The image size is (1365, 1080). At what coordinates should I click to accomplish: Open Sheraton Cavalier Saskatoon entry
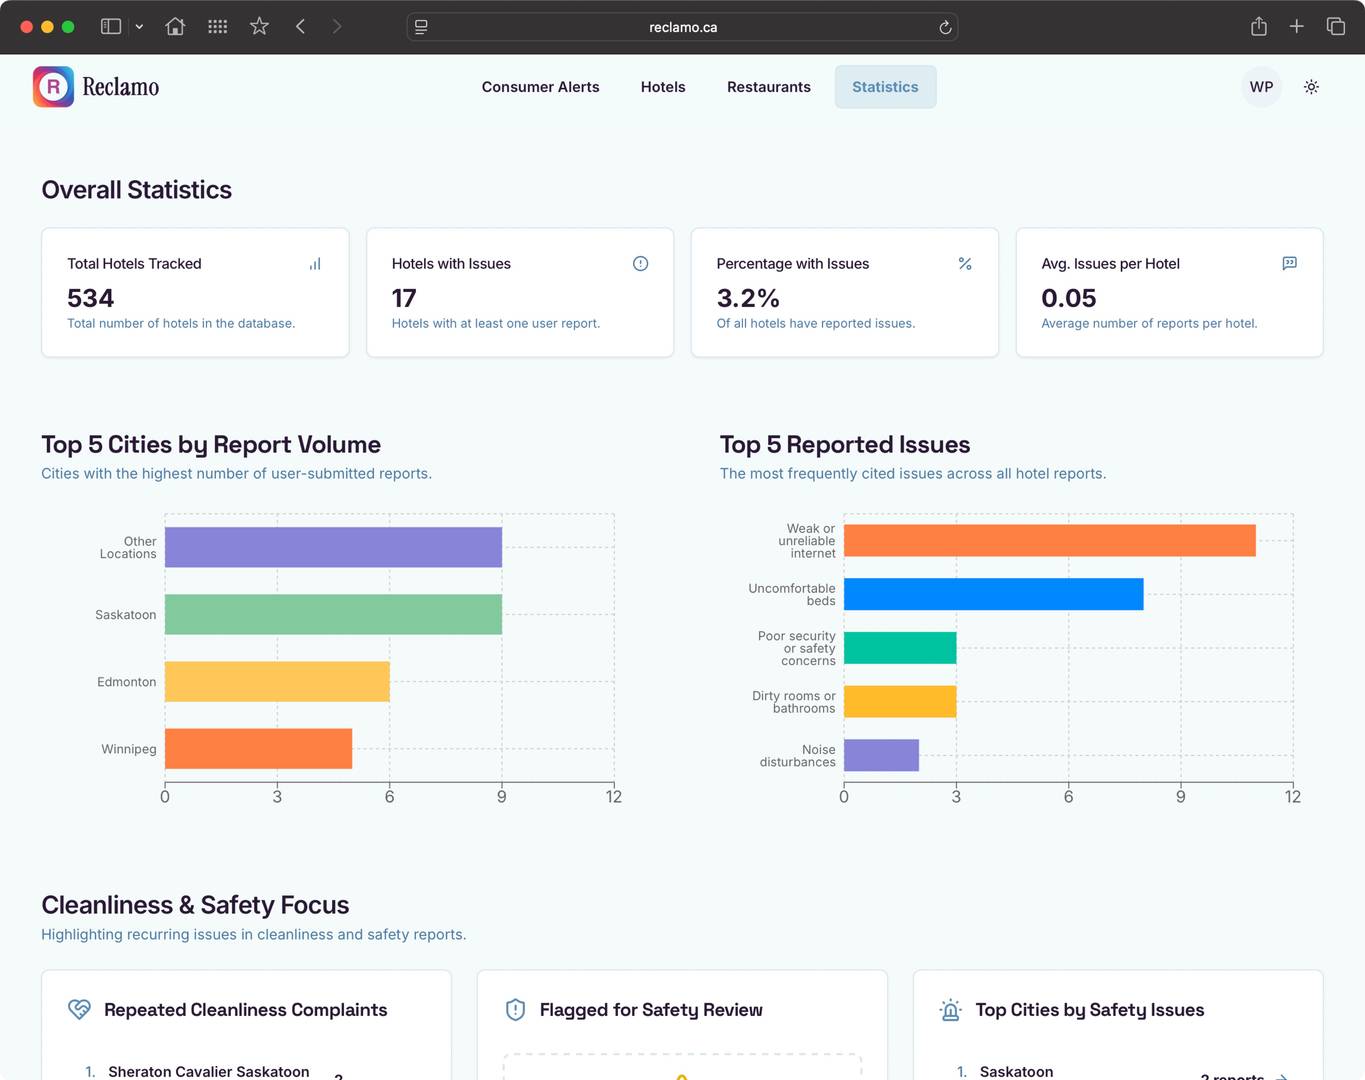208,1071
